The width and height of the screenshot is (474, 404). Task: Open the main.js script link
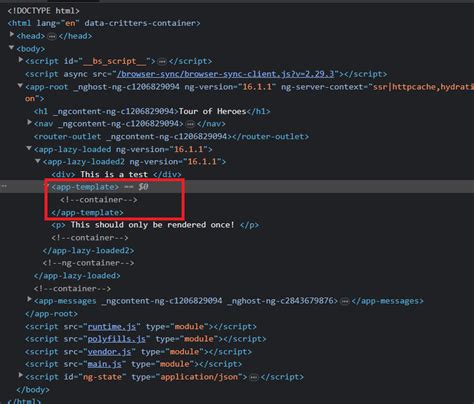(104, 364)
